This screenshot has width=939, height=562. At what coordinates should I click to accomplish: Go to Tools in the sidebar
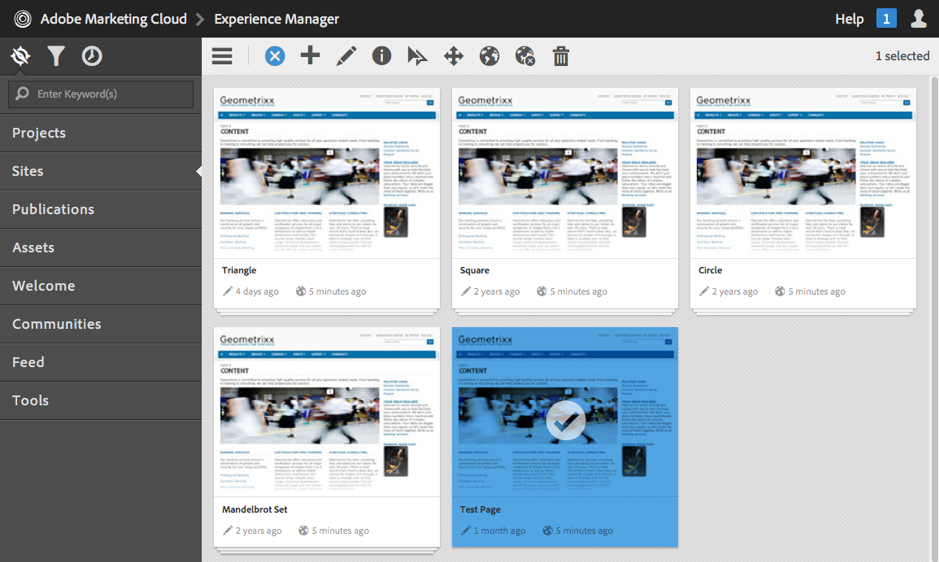click(x=30, y=400)
